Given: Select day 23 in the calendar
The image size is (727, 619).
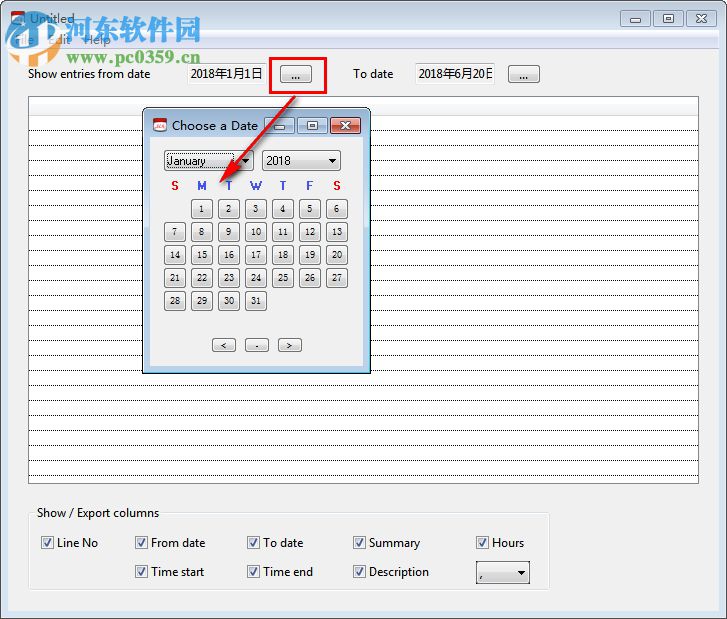Looking at the screenshot, I should (229, 278).
